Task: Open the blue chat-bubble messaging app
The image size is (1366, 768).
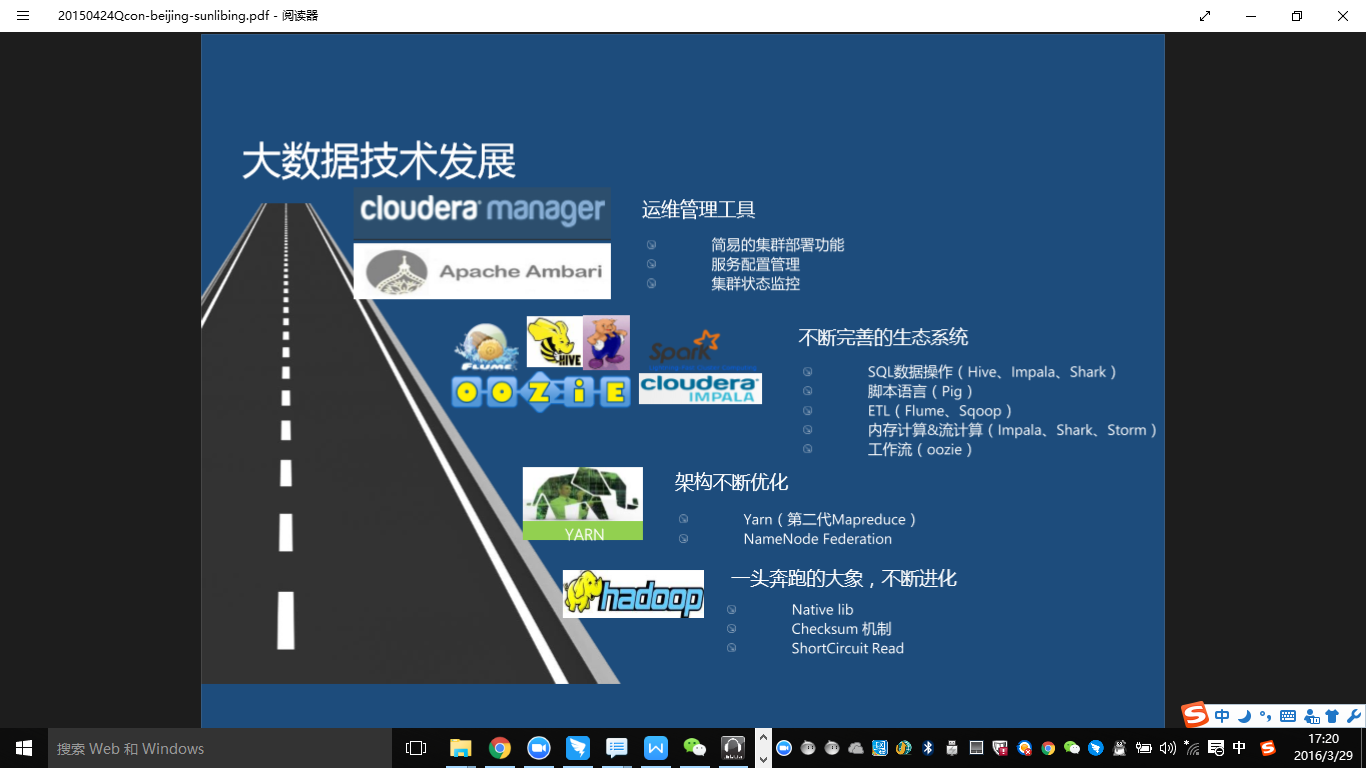Action: pos(617,748)
